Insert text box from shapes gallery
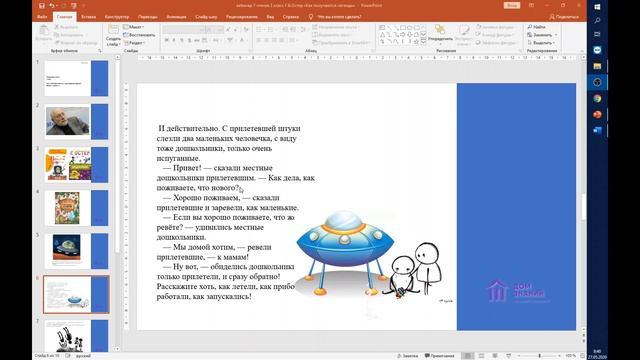This screenshot has width=640, height=360. pyautogui.click(x=382, y=28)
